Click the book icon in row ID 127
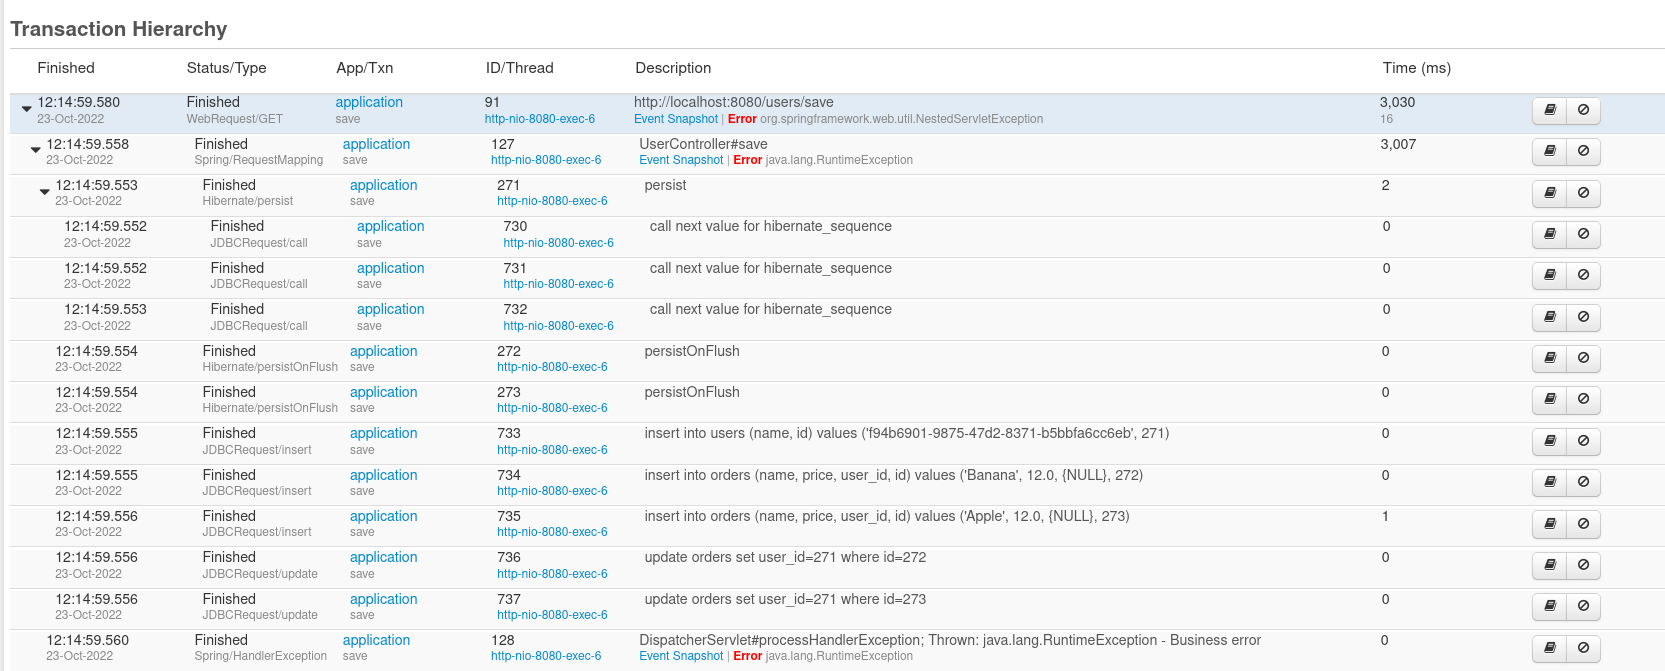The image size is (1665, 671). point(1550,151)
